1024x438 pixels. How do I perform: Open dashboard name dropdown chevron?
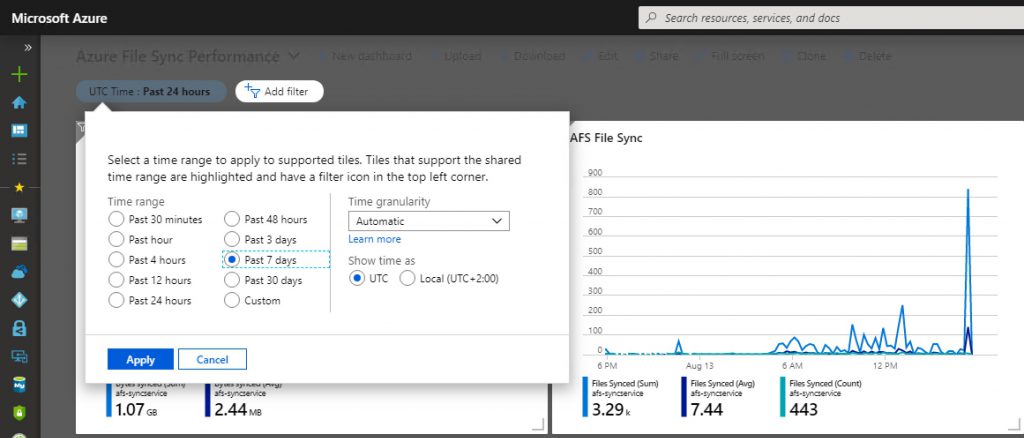[x=294, y=56]
